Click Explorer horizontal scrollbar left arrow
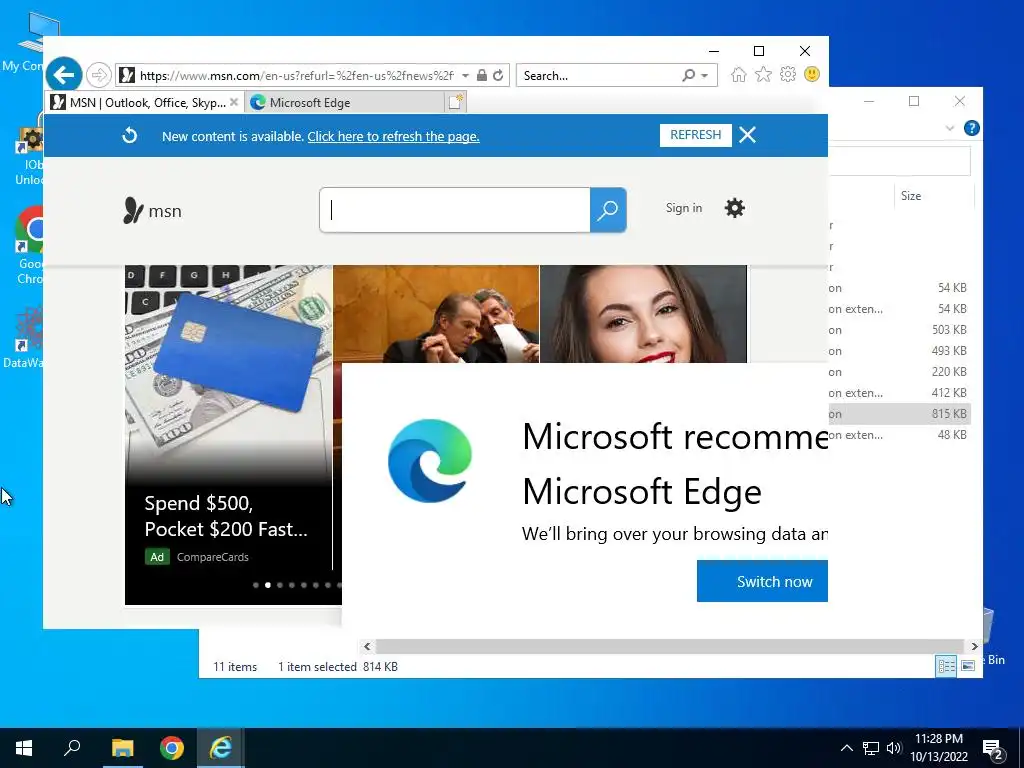 367,646
